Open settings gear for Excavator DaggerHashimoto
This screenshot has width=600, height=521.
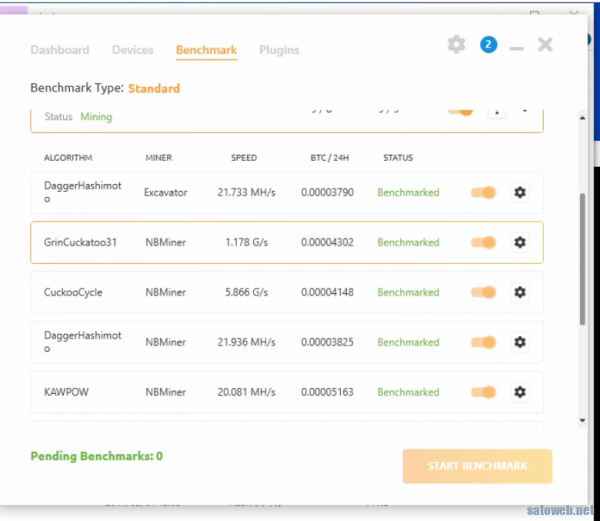point(519,192)
